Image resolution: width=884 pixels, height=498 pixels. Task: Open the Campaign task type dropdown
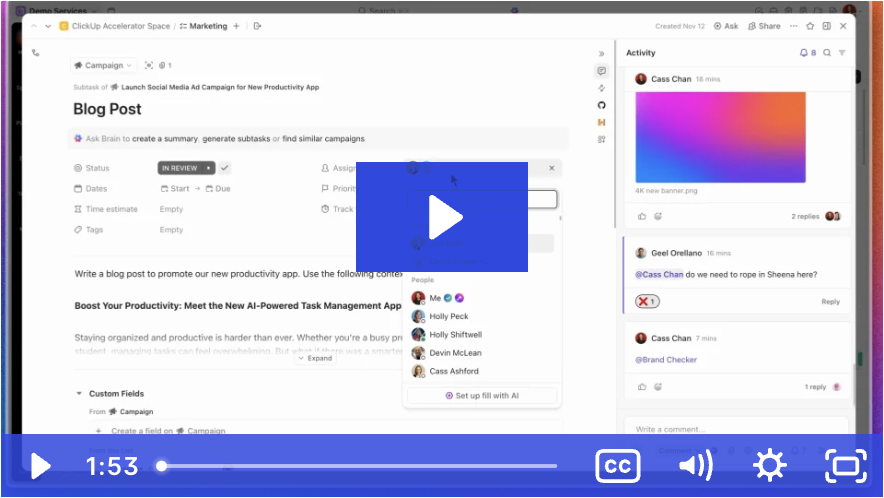pos(103,65)
